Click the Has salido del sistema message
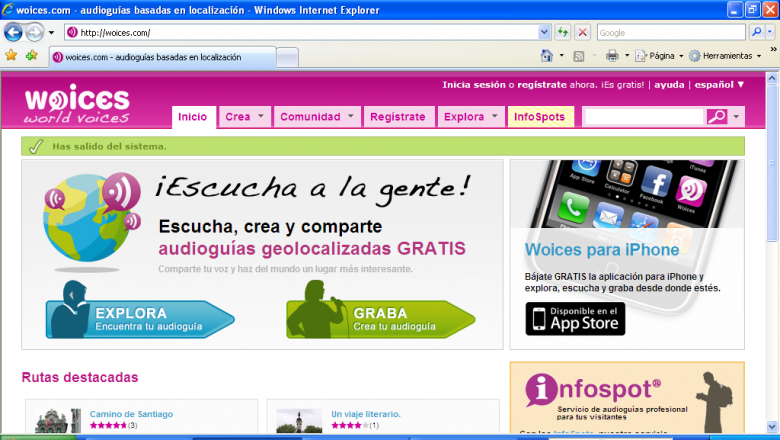Screen dimensions: 780x440 (109, 147)
